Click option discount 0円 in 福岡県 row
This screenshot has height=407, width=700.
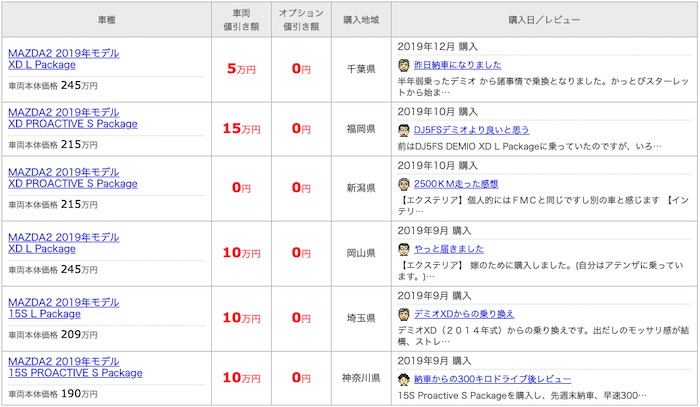click(x=301, y=129)
